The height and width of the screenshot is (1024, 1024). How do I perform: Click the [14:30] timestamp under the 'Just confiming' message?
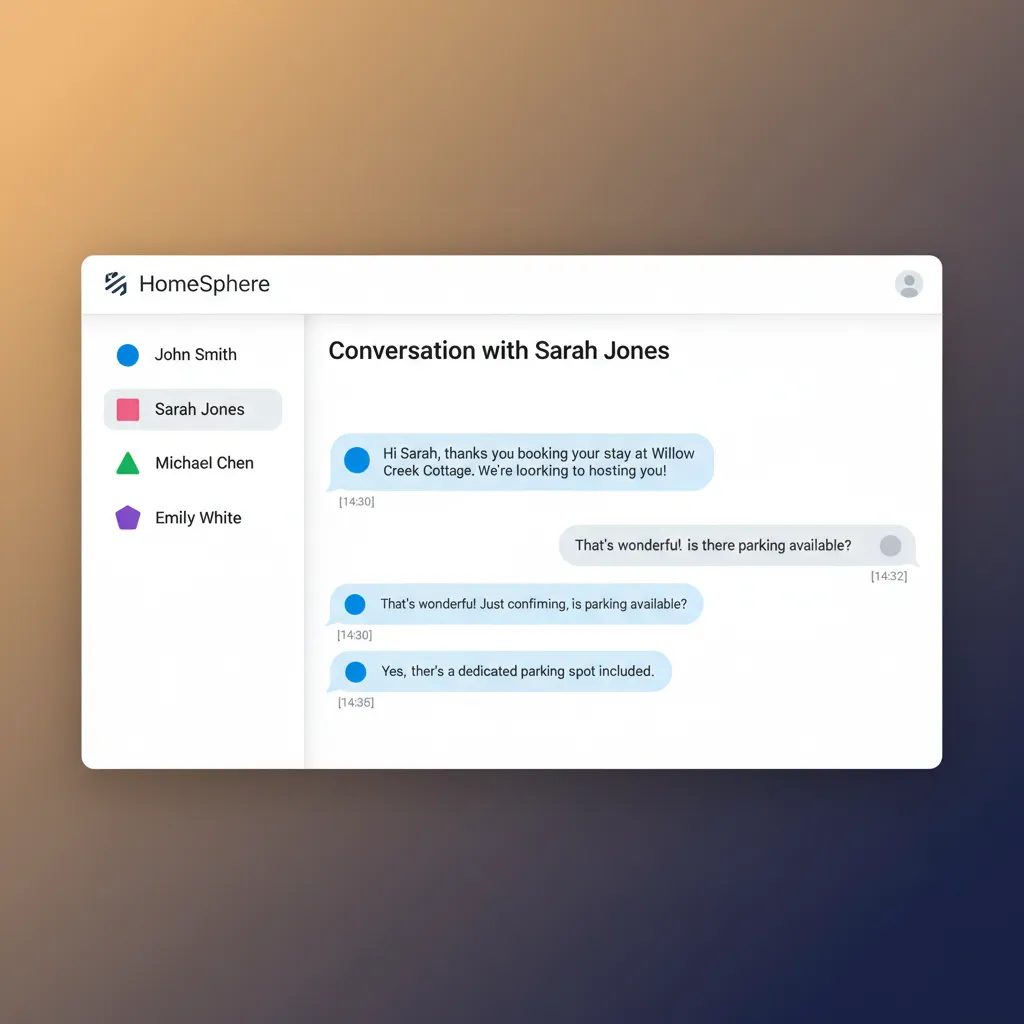[x=355, y=635]
